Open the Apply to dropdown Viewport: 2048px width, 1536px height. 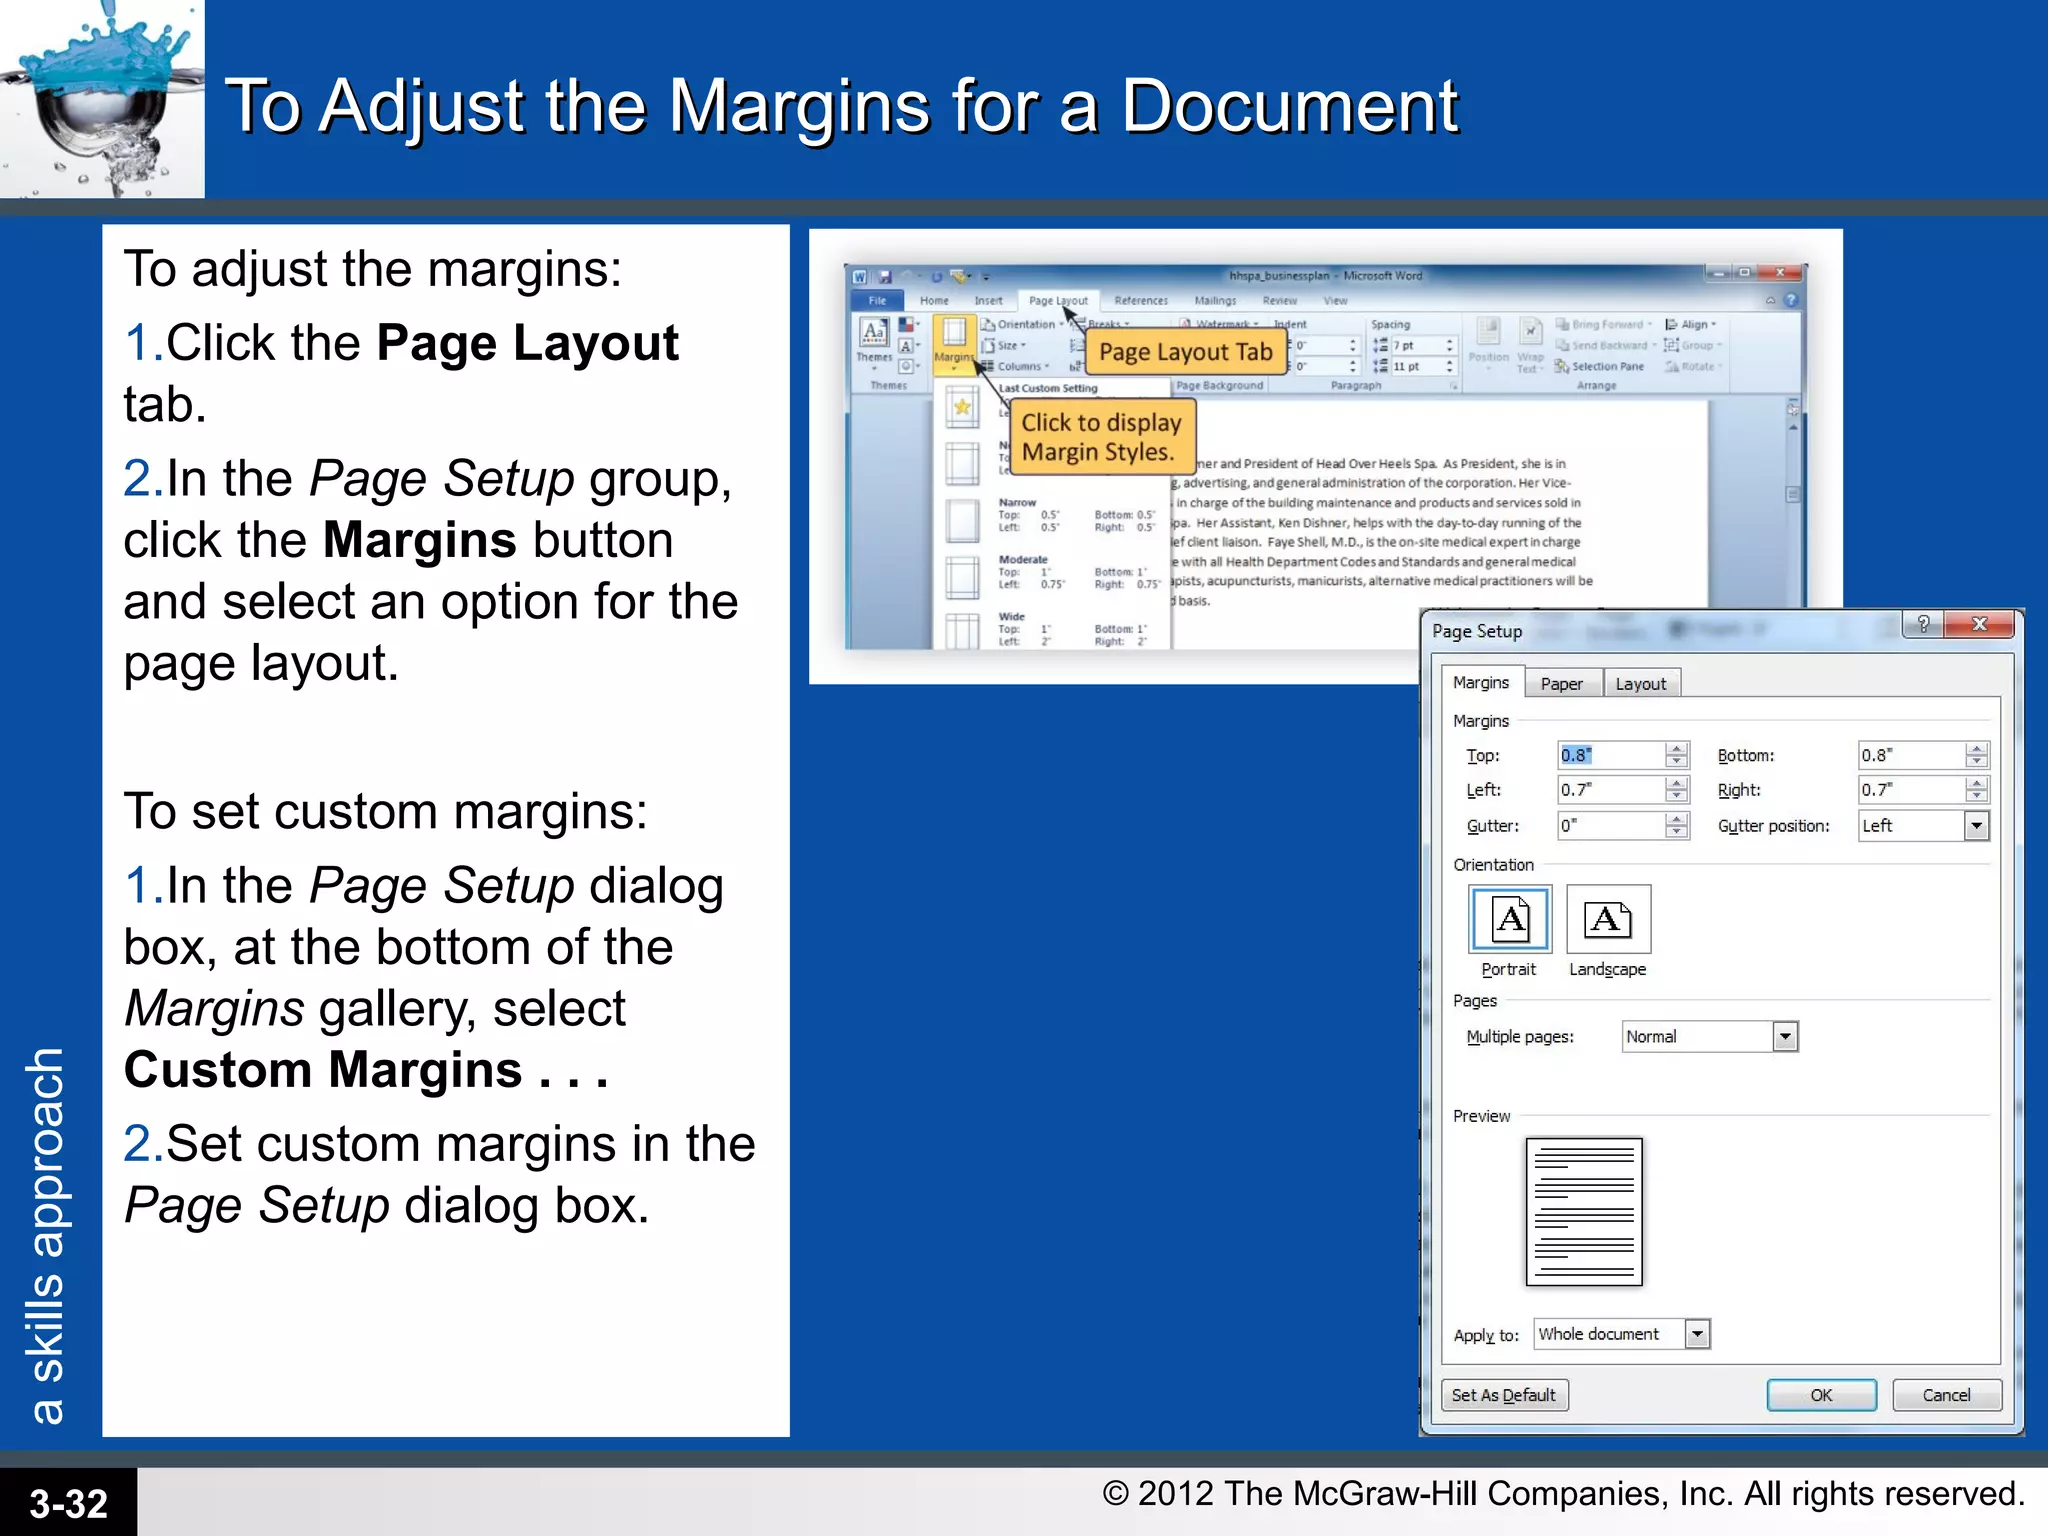pyautogui.click(x=1697, y=1334)
